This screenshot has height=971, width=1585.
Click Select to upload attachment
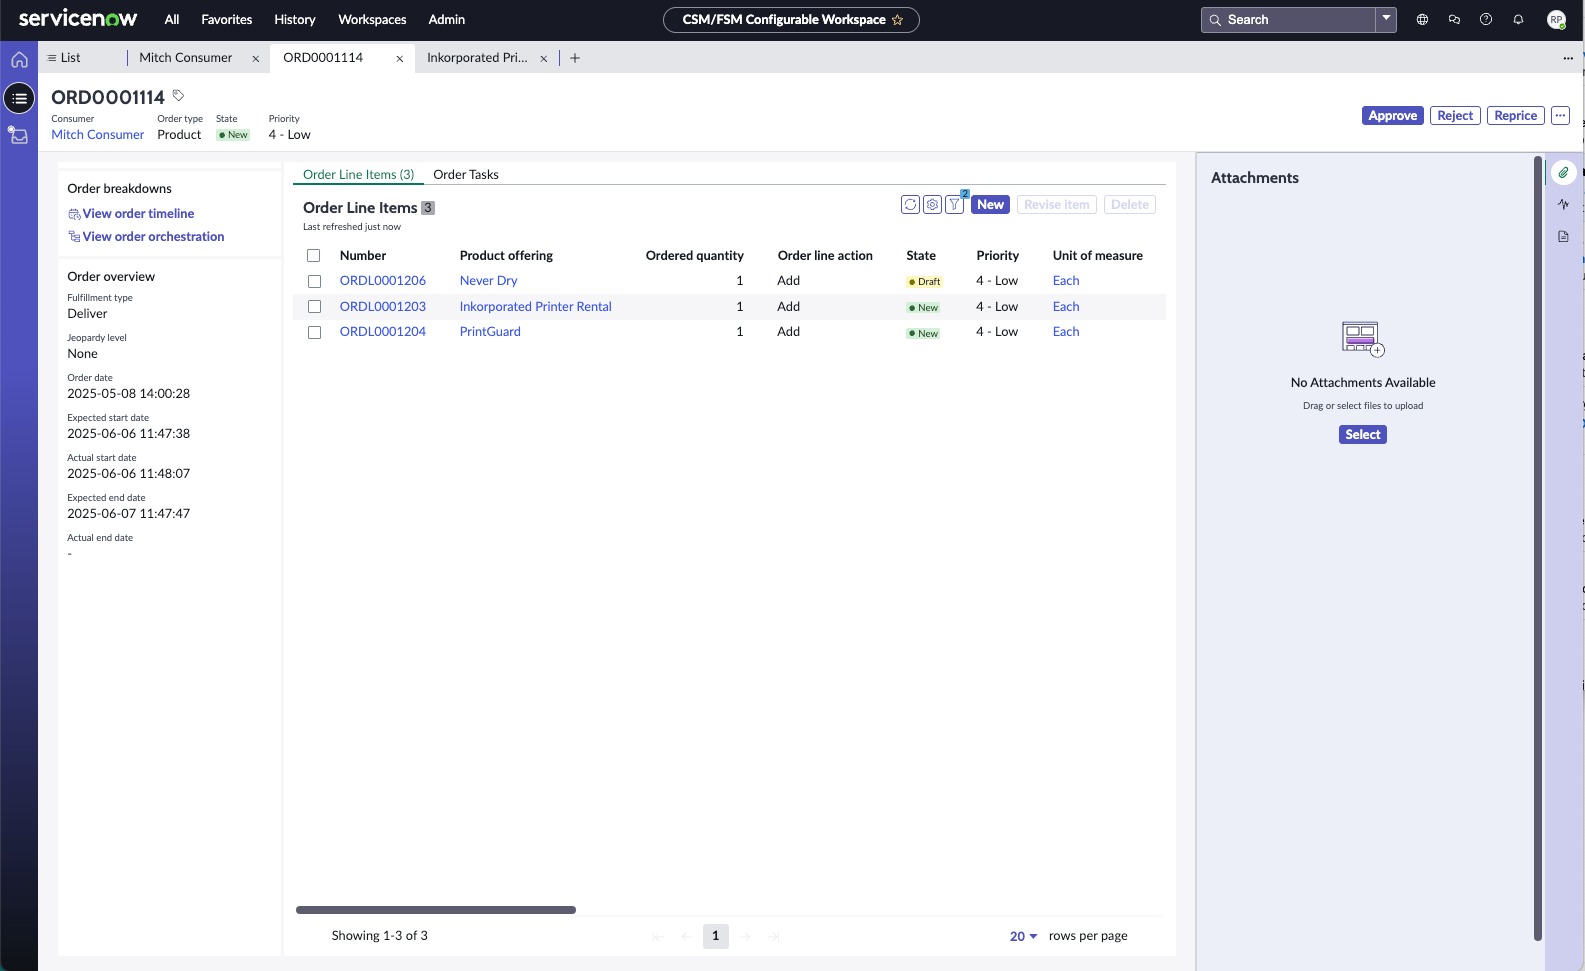click(x=1362, y=434)
